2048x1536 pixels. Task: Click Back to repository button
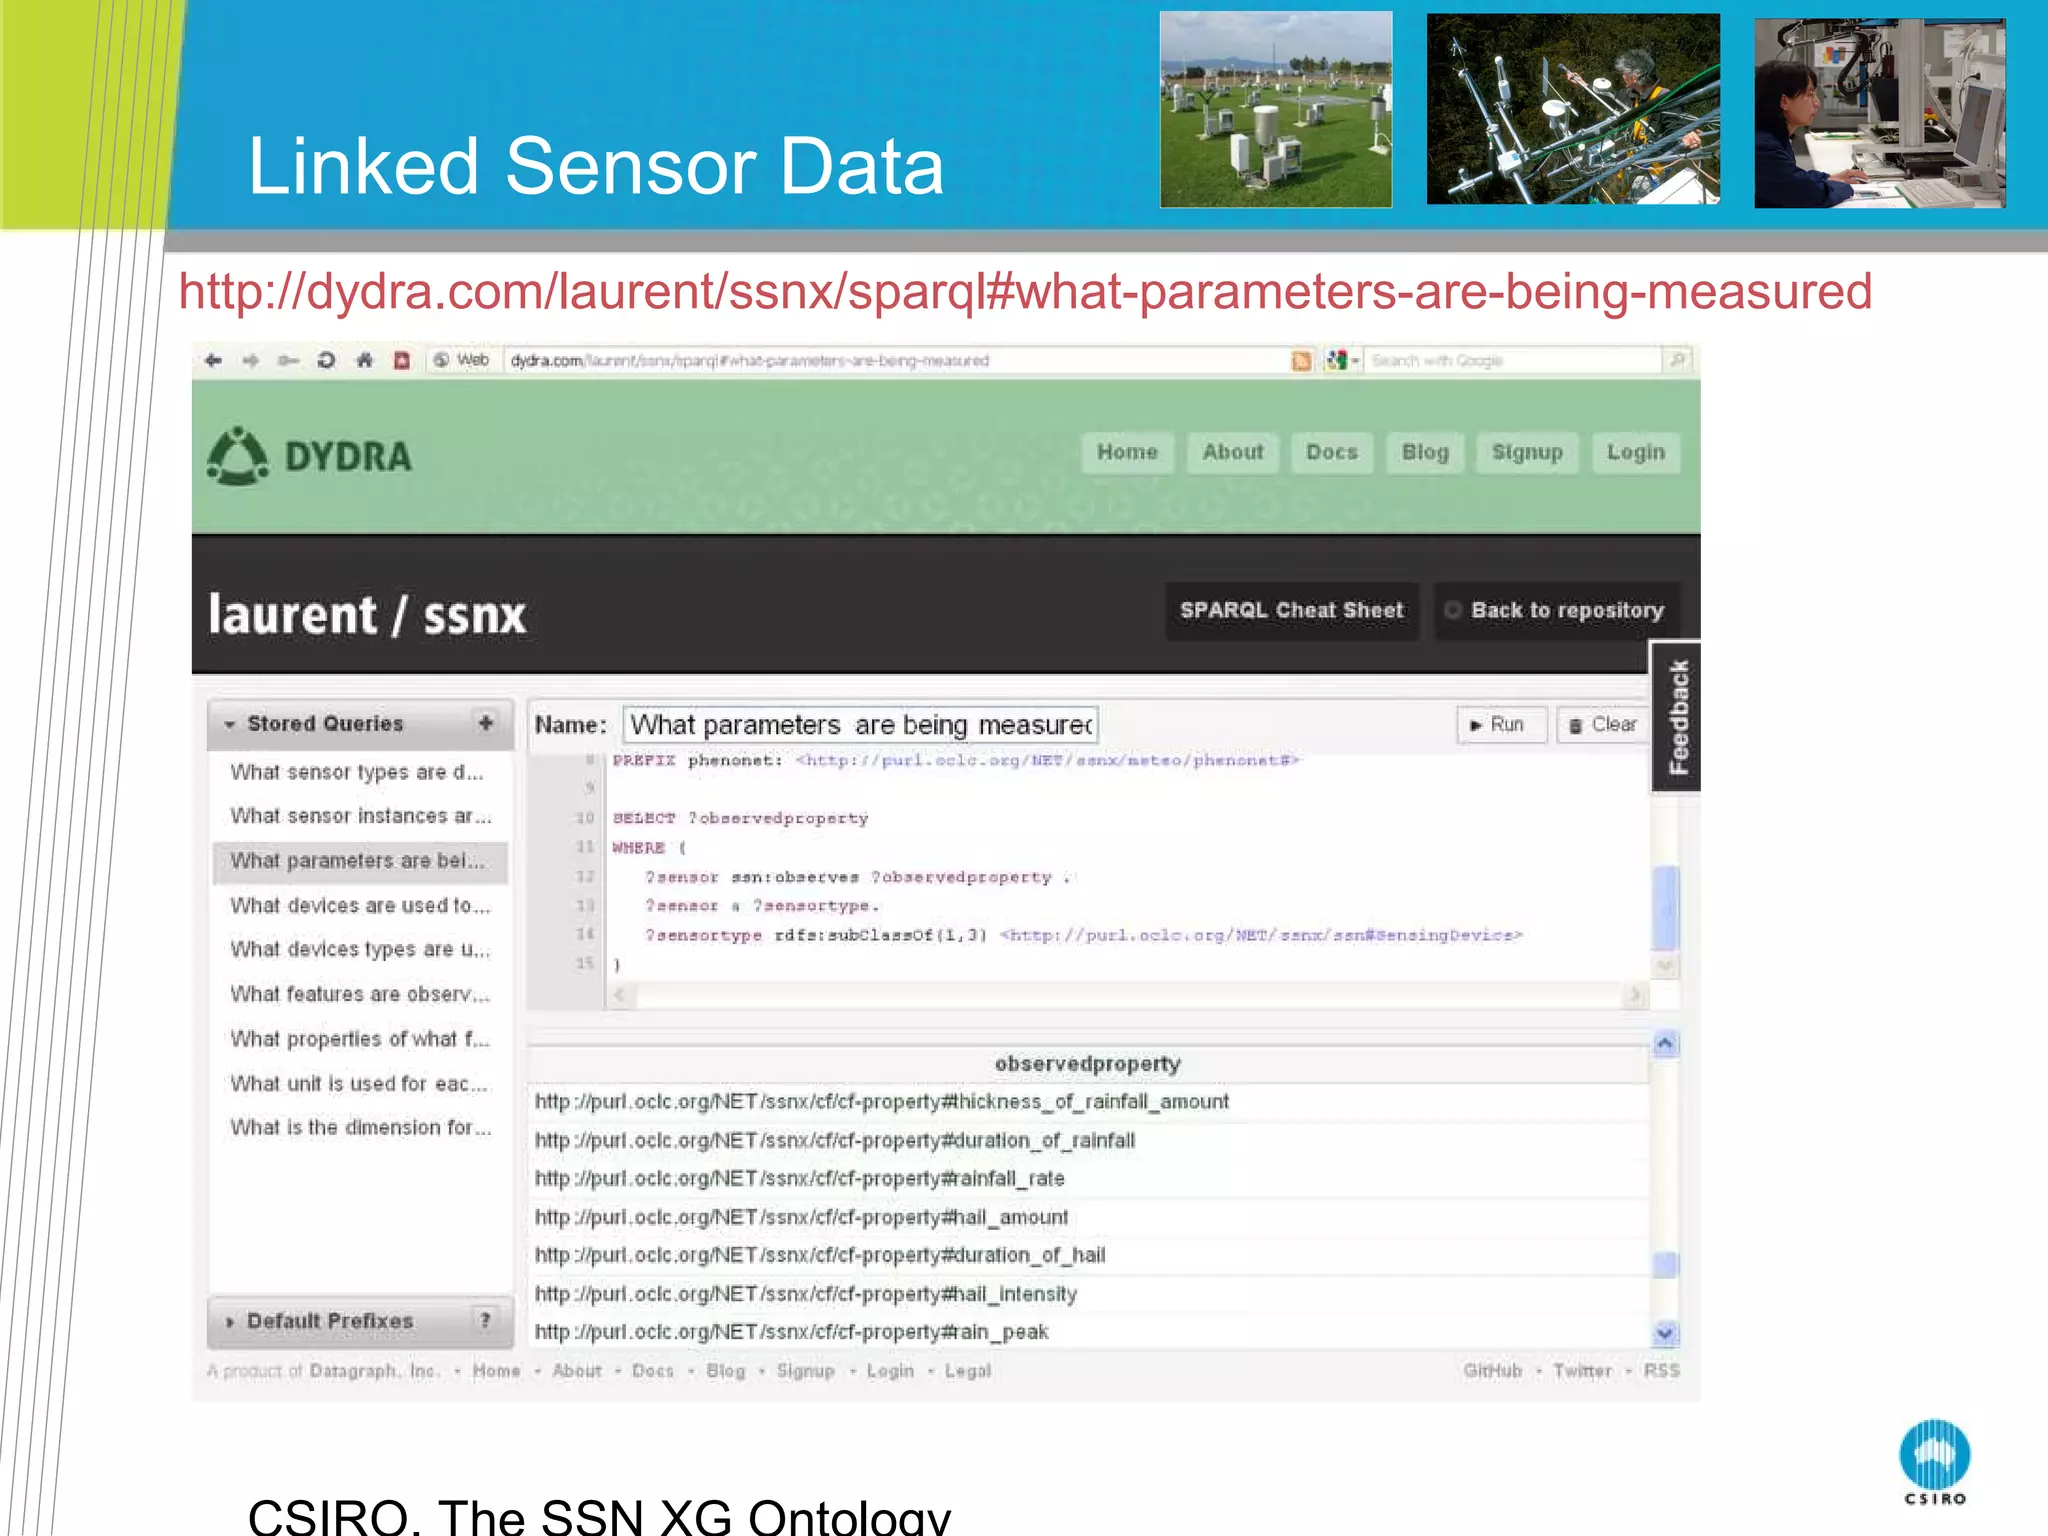click(1557, 611)
